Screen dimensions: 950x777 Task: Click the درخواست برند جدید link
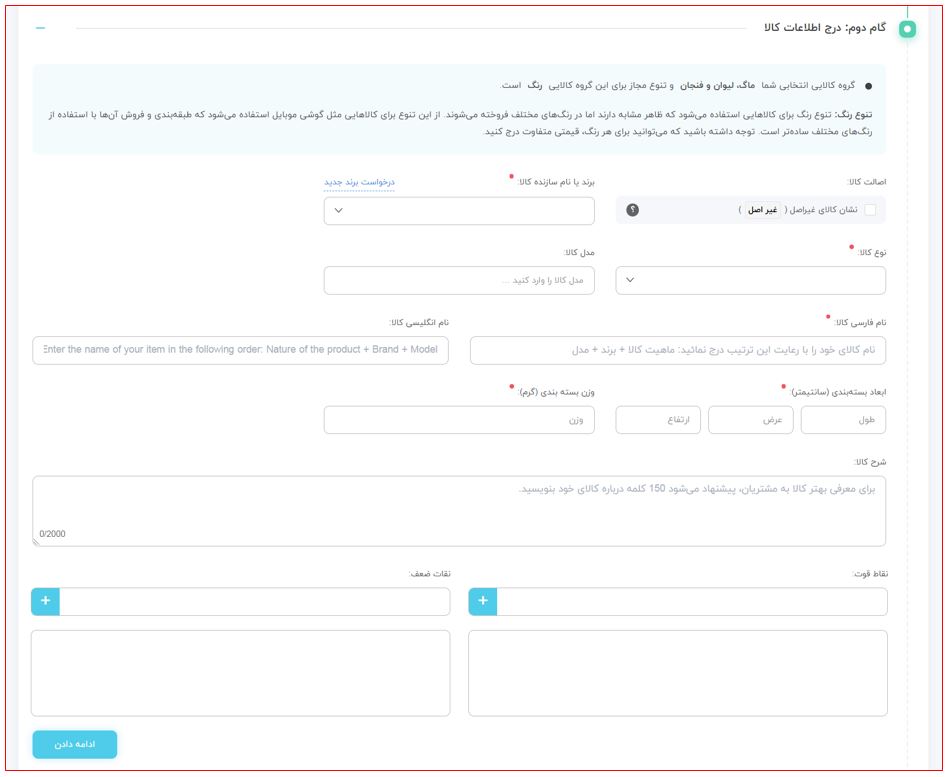pyautogui.click(x=359, y=182)
